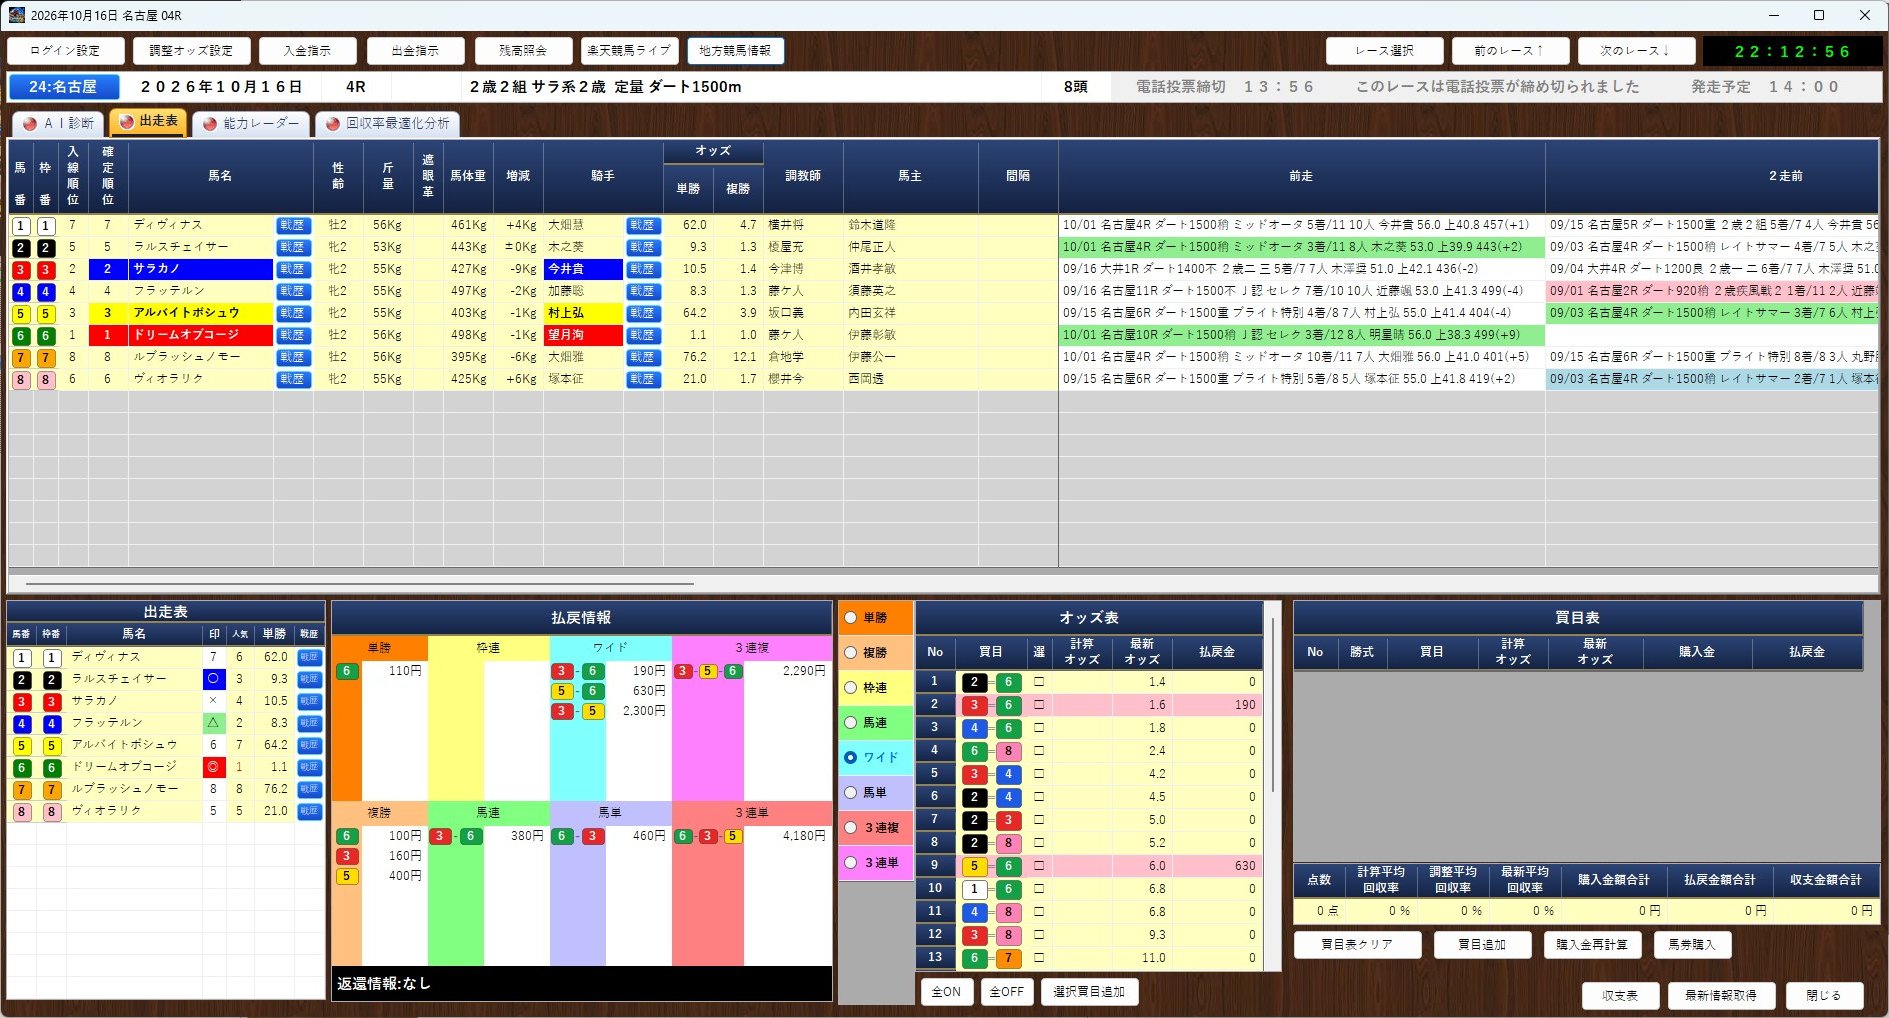Check selection box for odds row 5-6
This screenshot has height=1018, width=1889.
pos(1039,866)
